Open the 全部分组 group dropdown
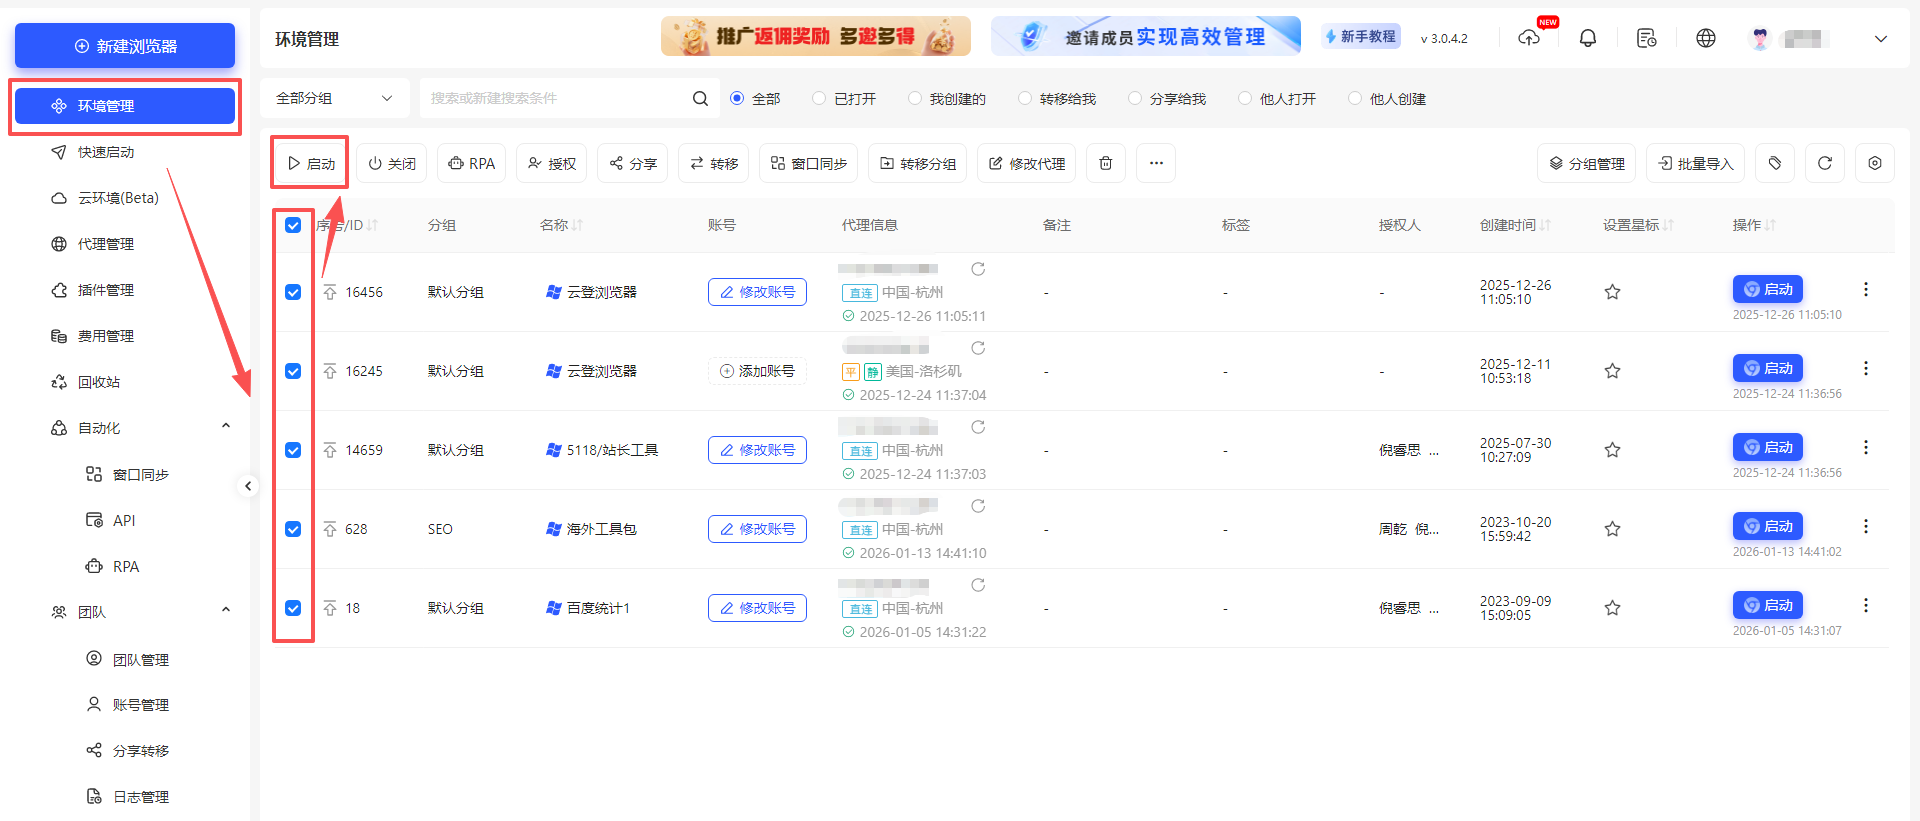 coord(335,98)
